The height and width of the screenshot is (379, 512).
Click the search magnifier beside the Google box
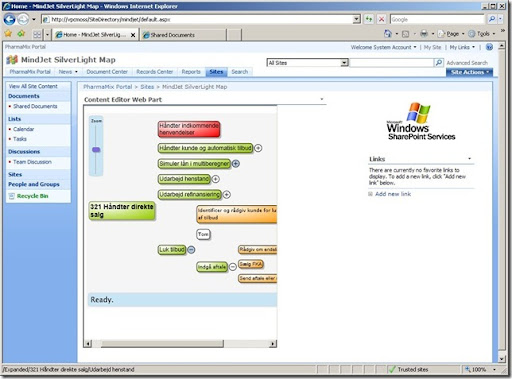click(492, 19)
